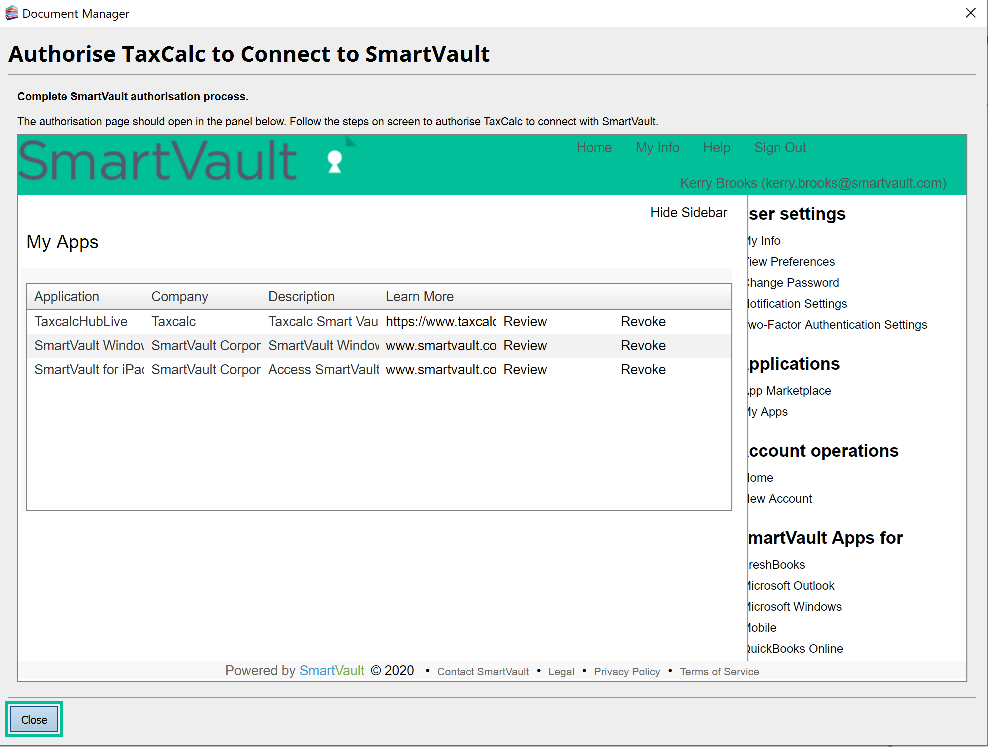Image resolution: width=988 pixels, height=747 pixels.
Task: Click Sign Out in the top navigation
Action: tap(780, 147)
